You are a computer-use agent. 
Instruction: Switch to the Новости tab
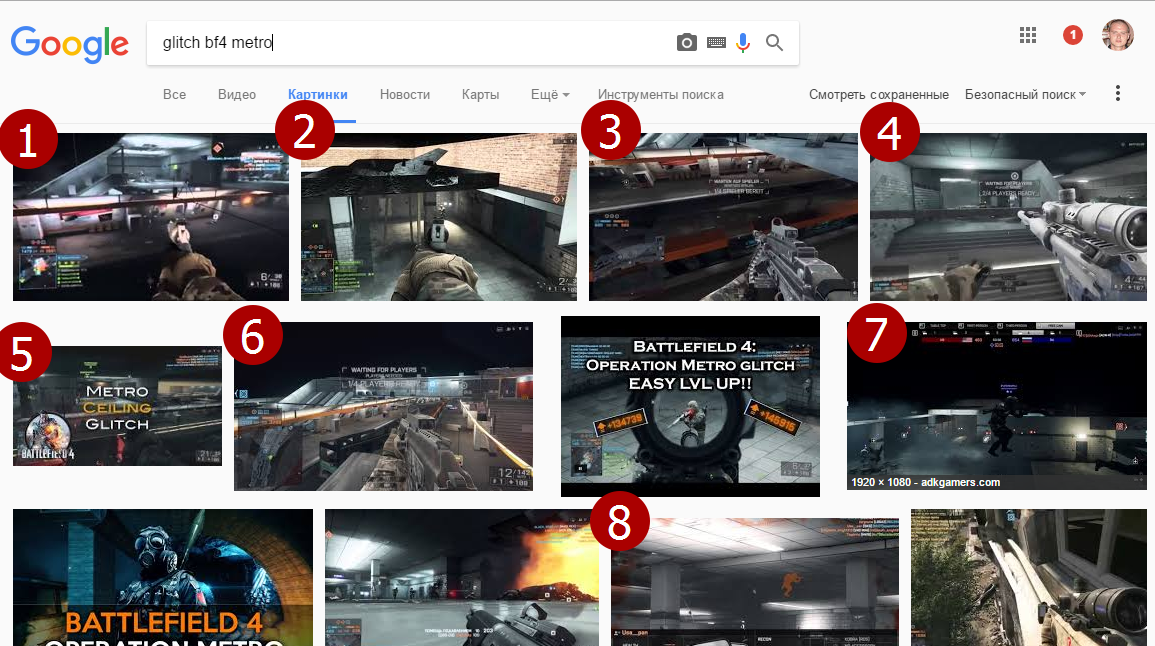(x=405, y=94)
